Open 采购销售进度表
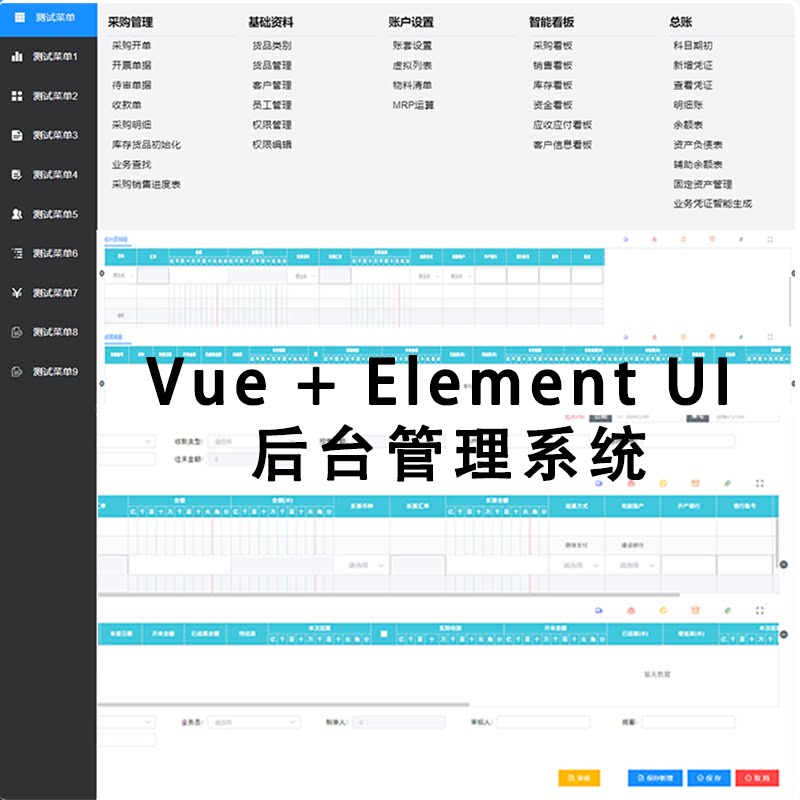 tap(146, 184)
